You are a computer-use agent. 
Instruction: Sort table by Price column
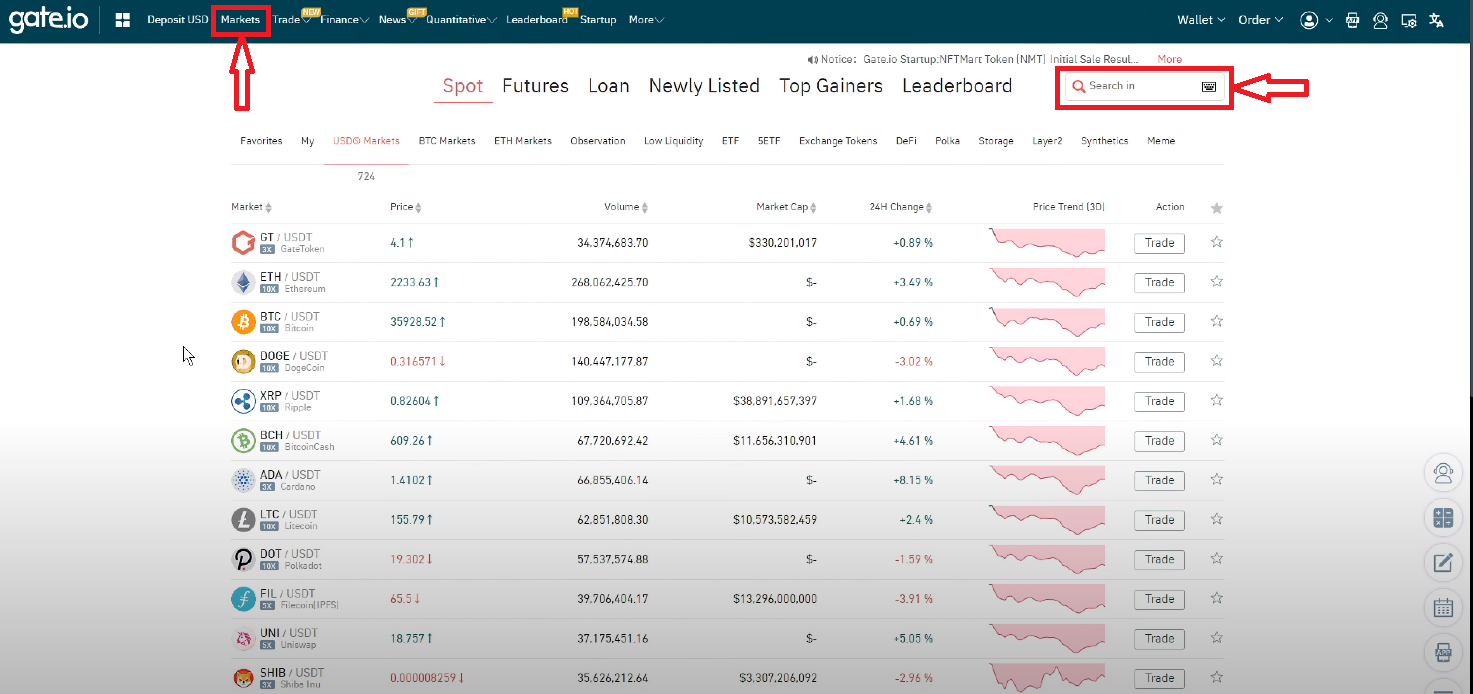tap(405, 207)
